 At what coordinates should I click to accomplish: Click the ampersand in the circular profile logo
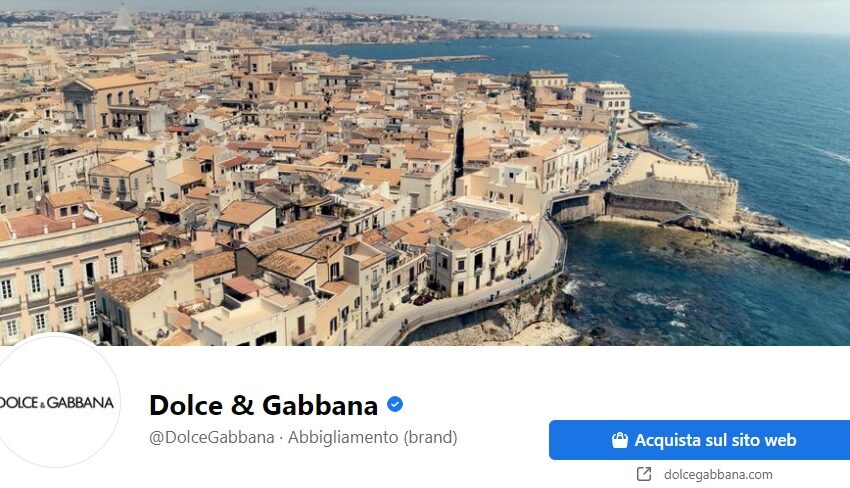tap(42, 404)
